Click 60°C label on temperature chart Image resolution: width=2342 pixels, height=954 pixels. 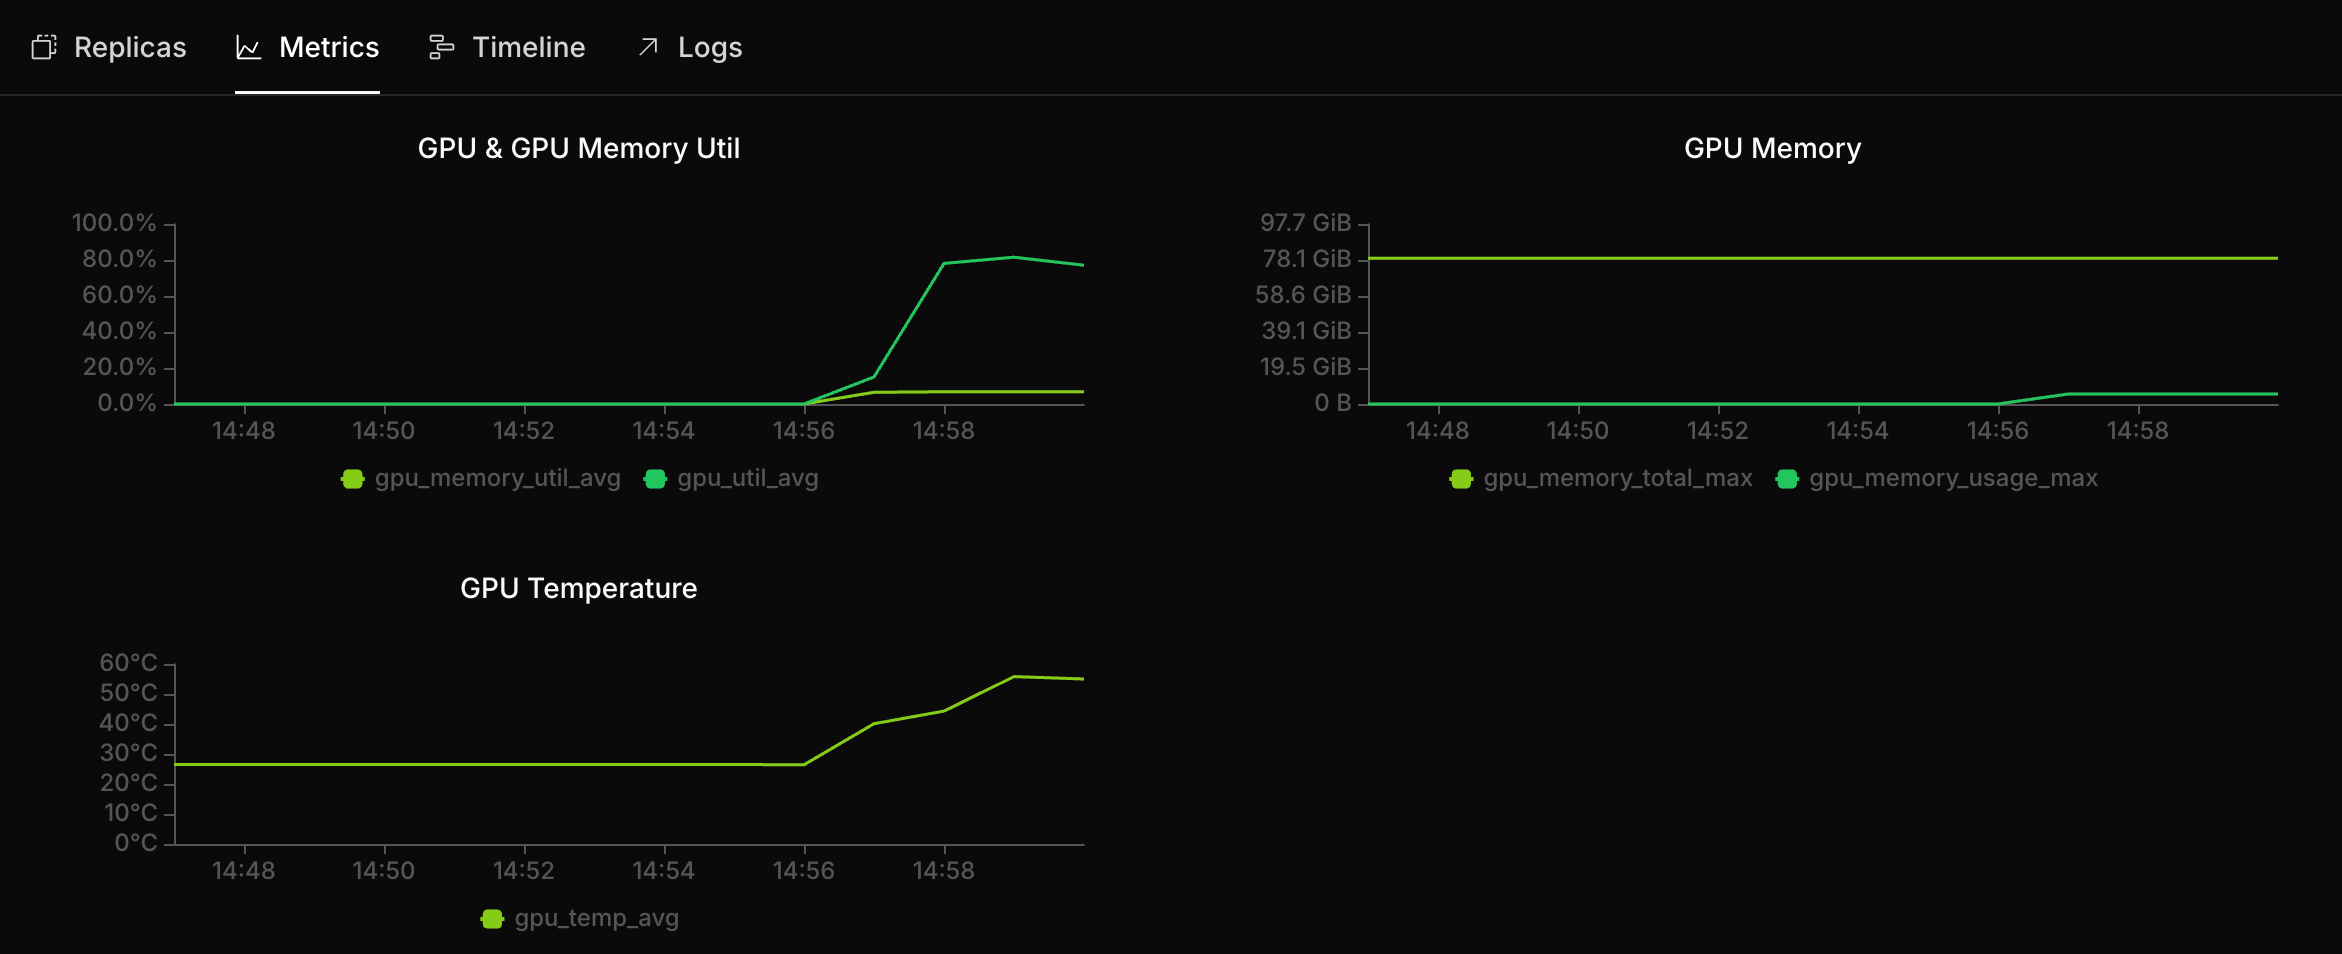coord(128,663)
